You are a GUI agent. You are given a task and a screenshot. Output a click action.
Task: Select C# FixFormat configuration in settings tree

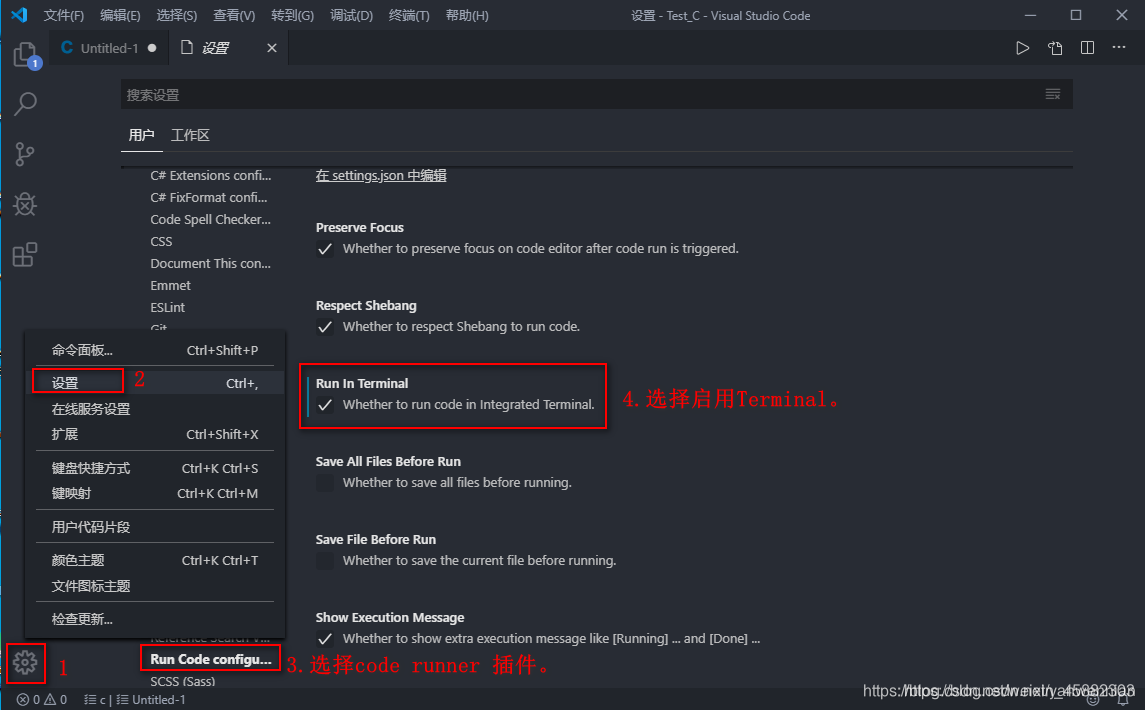tap(209, 197)
